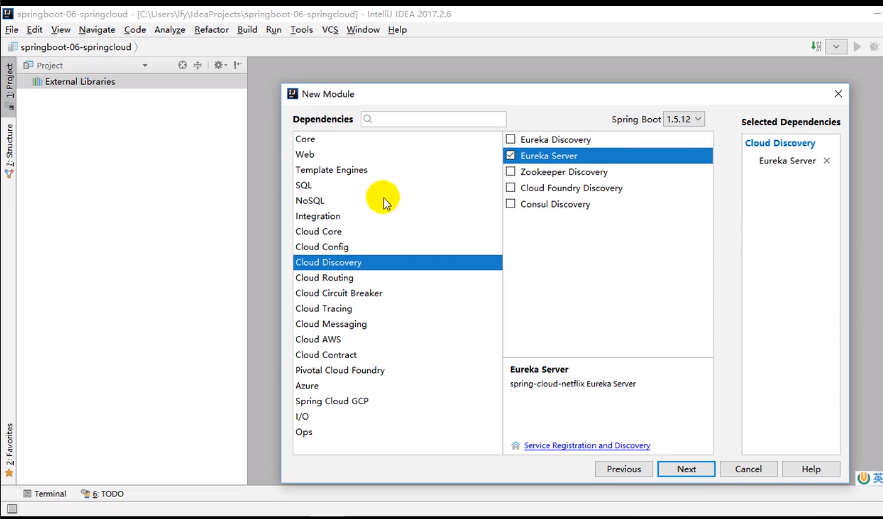The width and height of the screenshot is (883, 519).
Task: Click the Cancel button
Action: [748, 469]
